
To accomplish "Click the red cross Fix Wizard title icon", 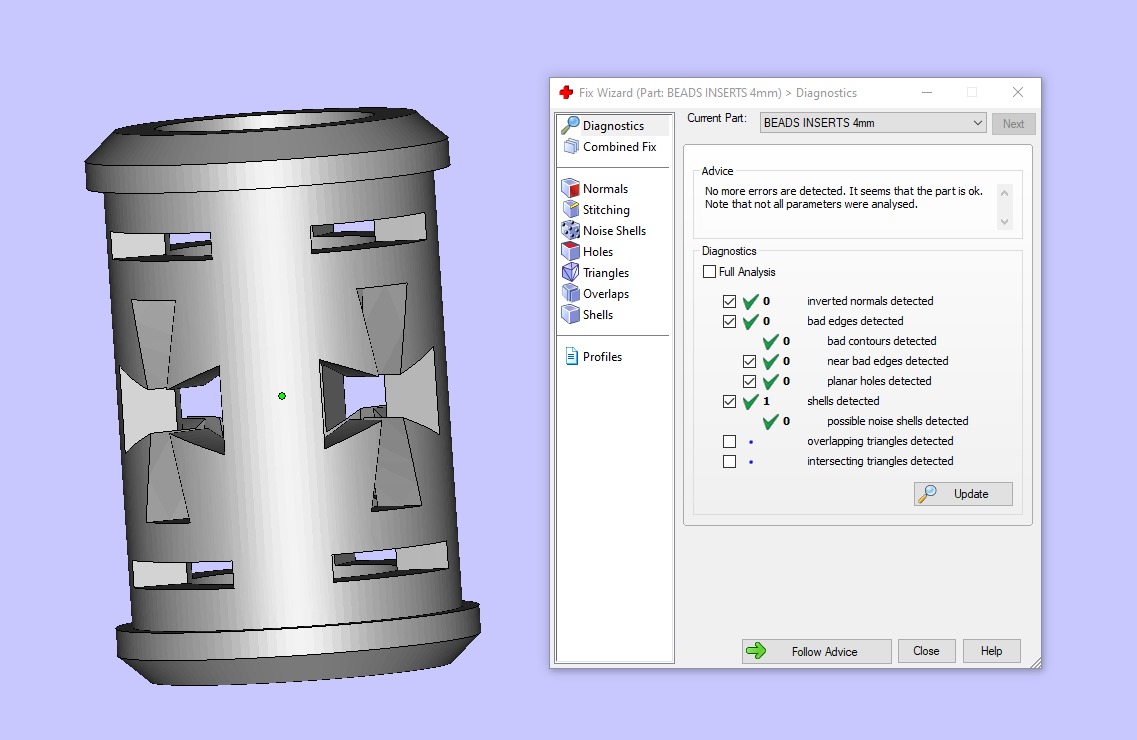I will (566, 93).
